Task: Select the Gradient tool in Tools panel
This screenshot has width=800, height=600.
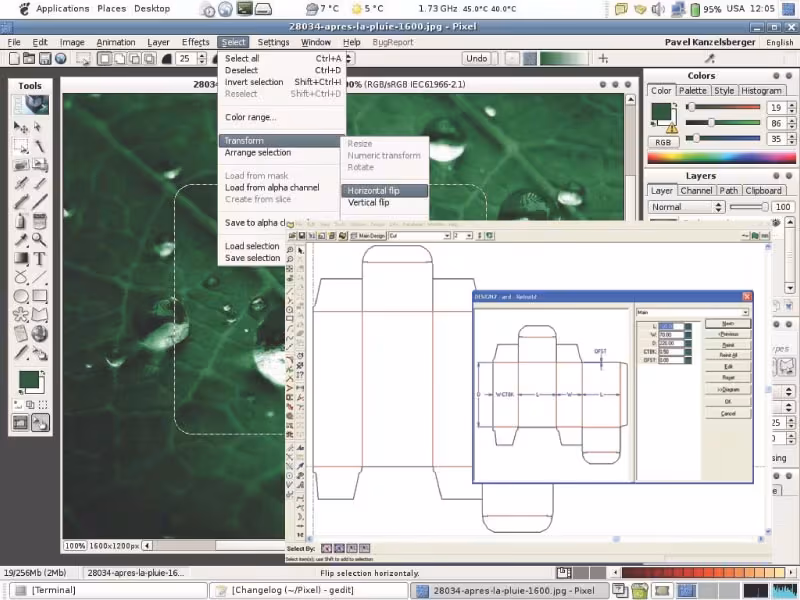Action: click(21, 258)
